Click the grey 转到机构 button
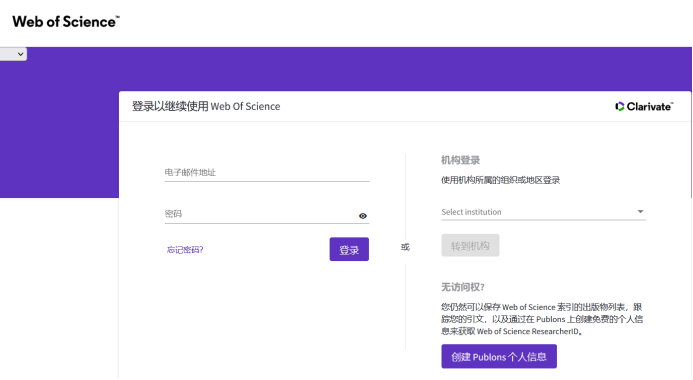This screenshot has height=380, width=693. click(470, 245)
